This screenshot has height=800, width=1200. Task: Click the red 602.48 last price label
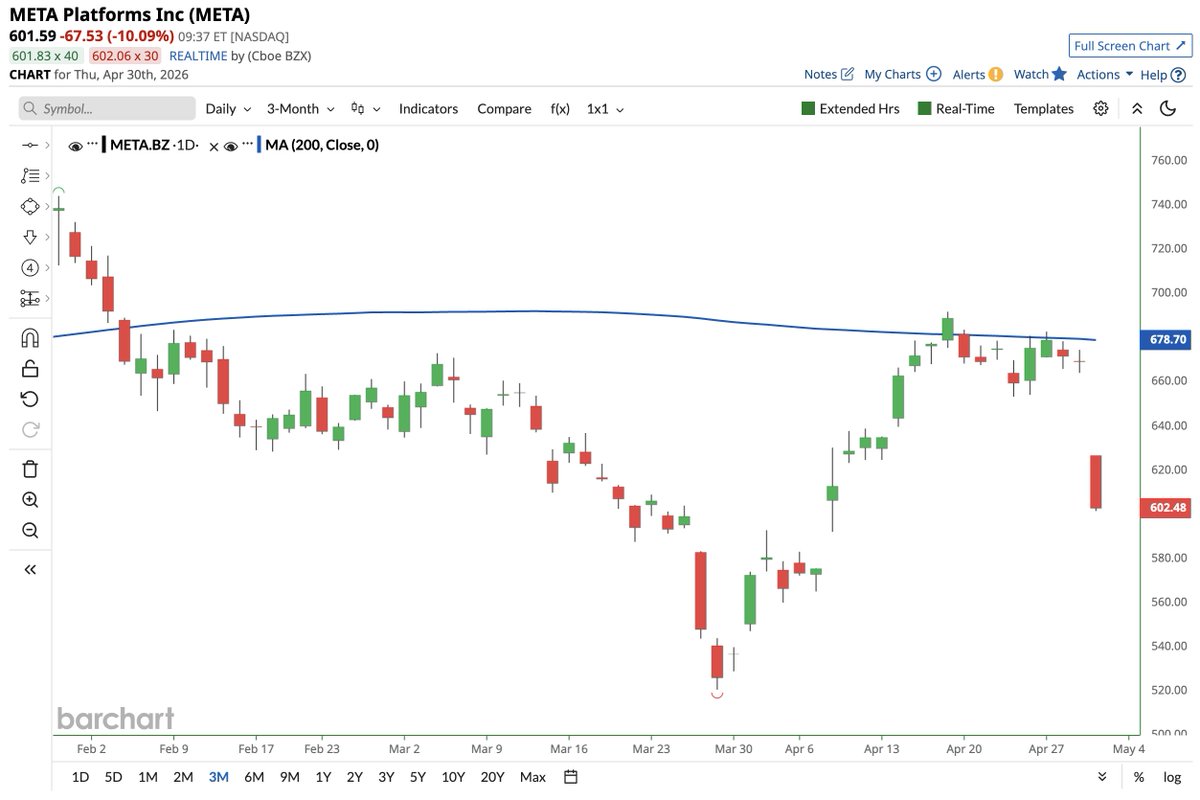pos(1165,508)
